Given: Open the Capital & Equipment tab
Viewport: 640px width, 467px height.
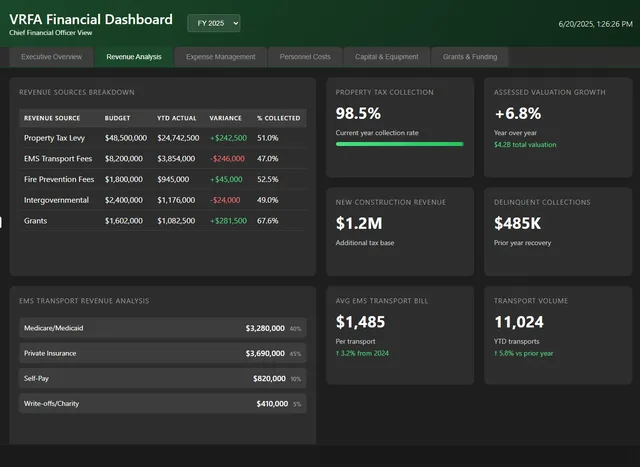Looking at the screenshot, I should 387,57.
